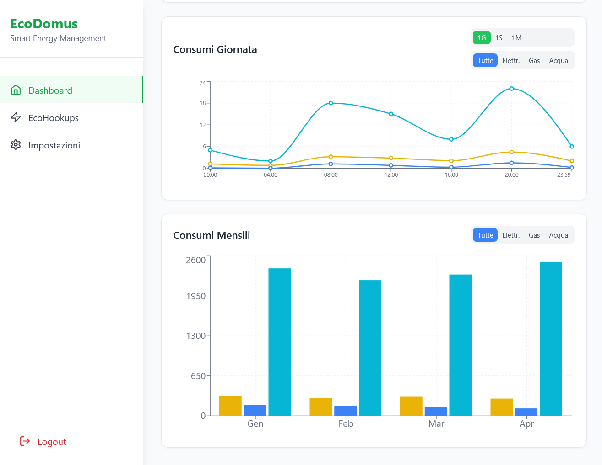The image size is (602, 465).
Task: Switch to the 1M time range
Action: coord(516,38)
